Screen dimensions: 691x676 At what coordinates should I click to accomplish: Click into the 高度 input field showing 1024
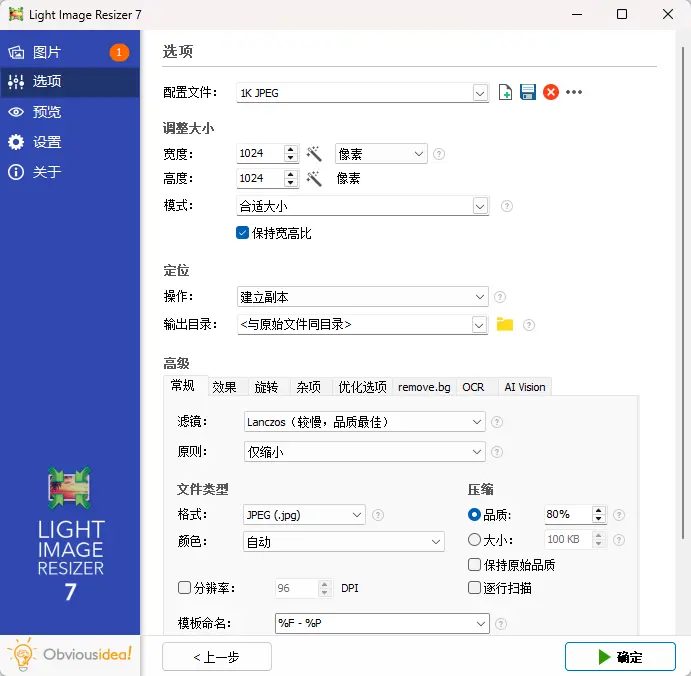coord(260,178)
